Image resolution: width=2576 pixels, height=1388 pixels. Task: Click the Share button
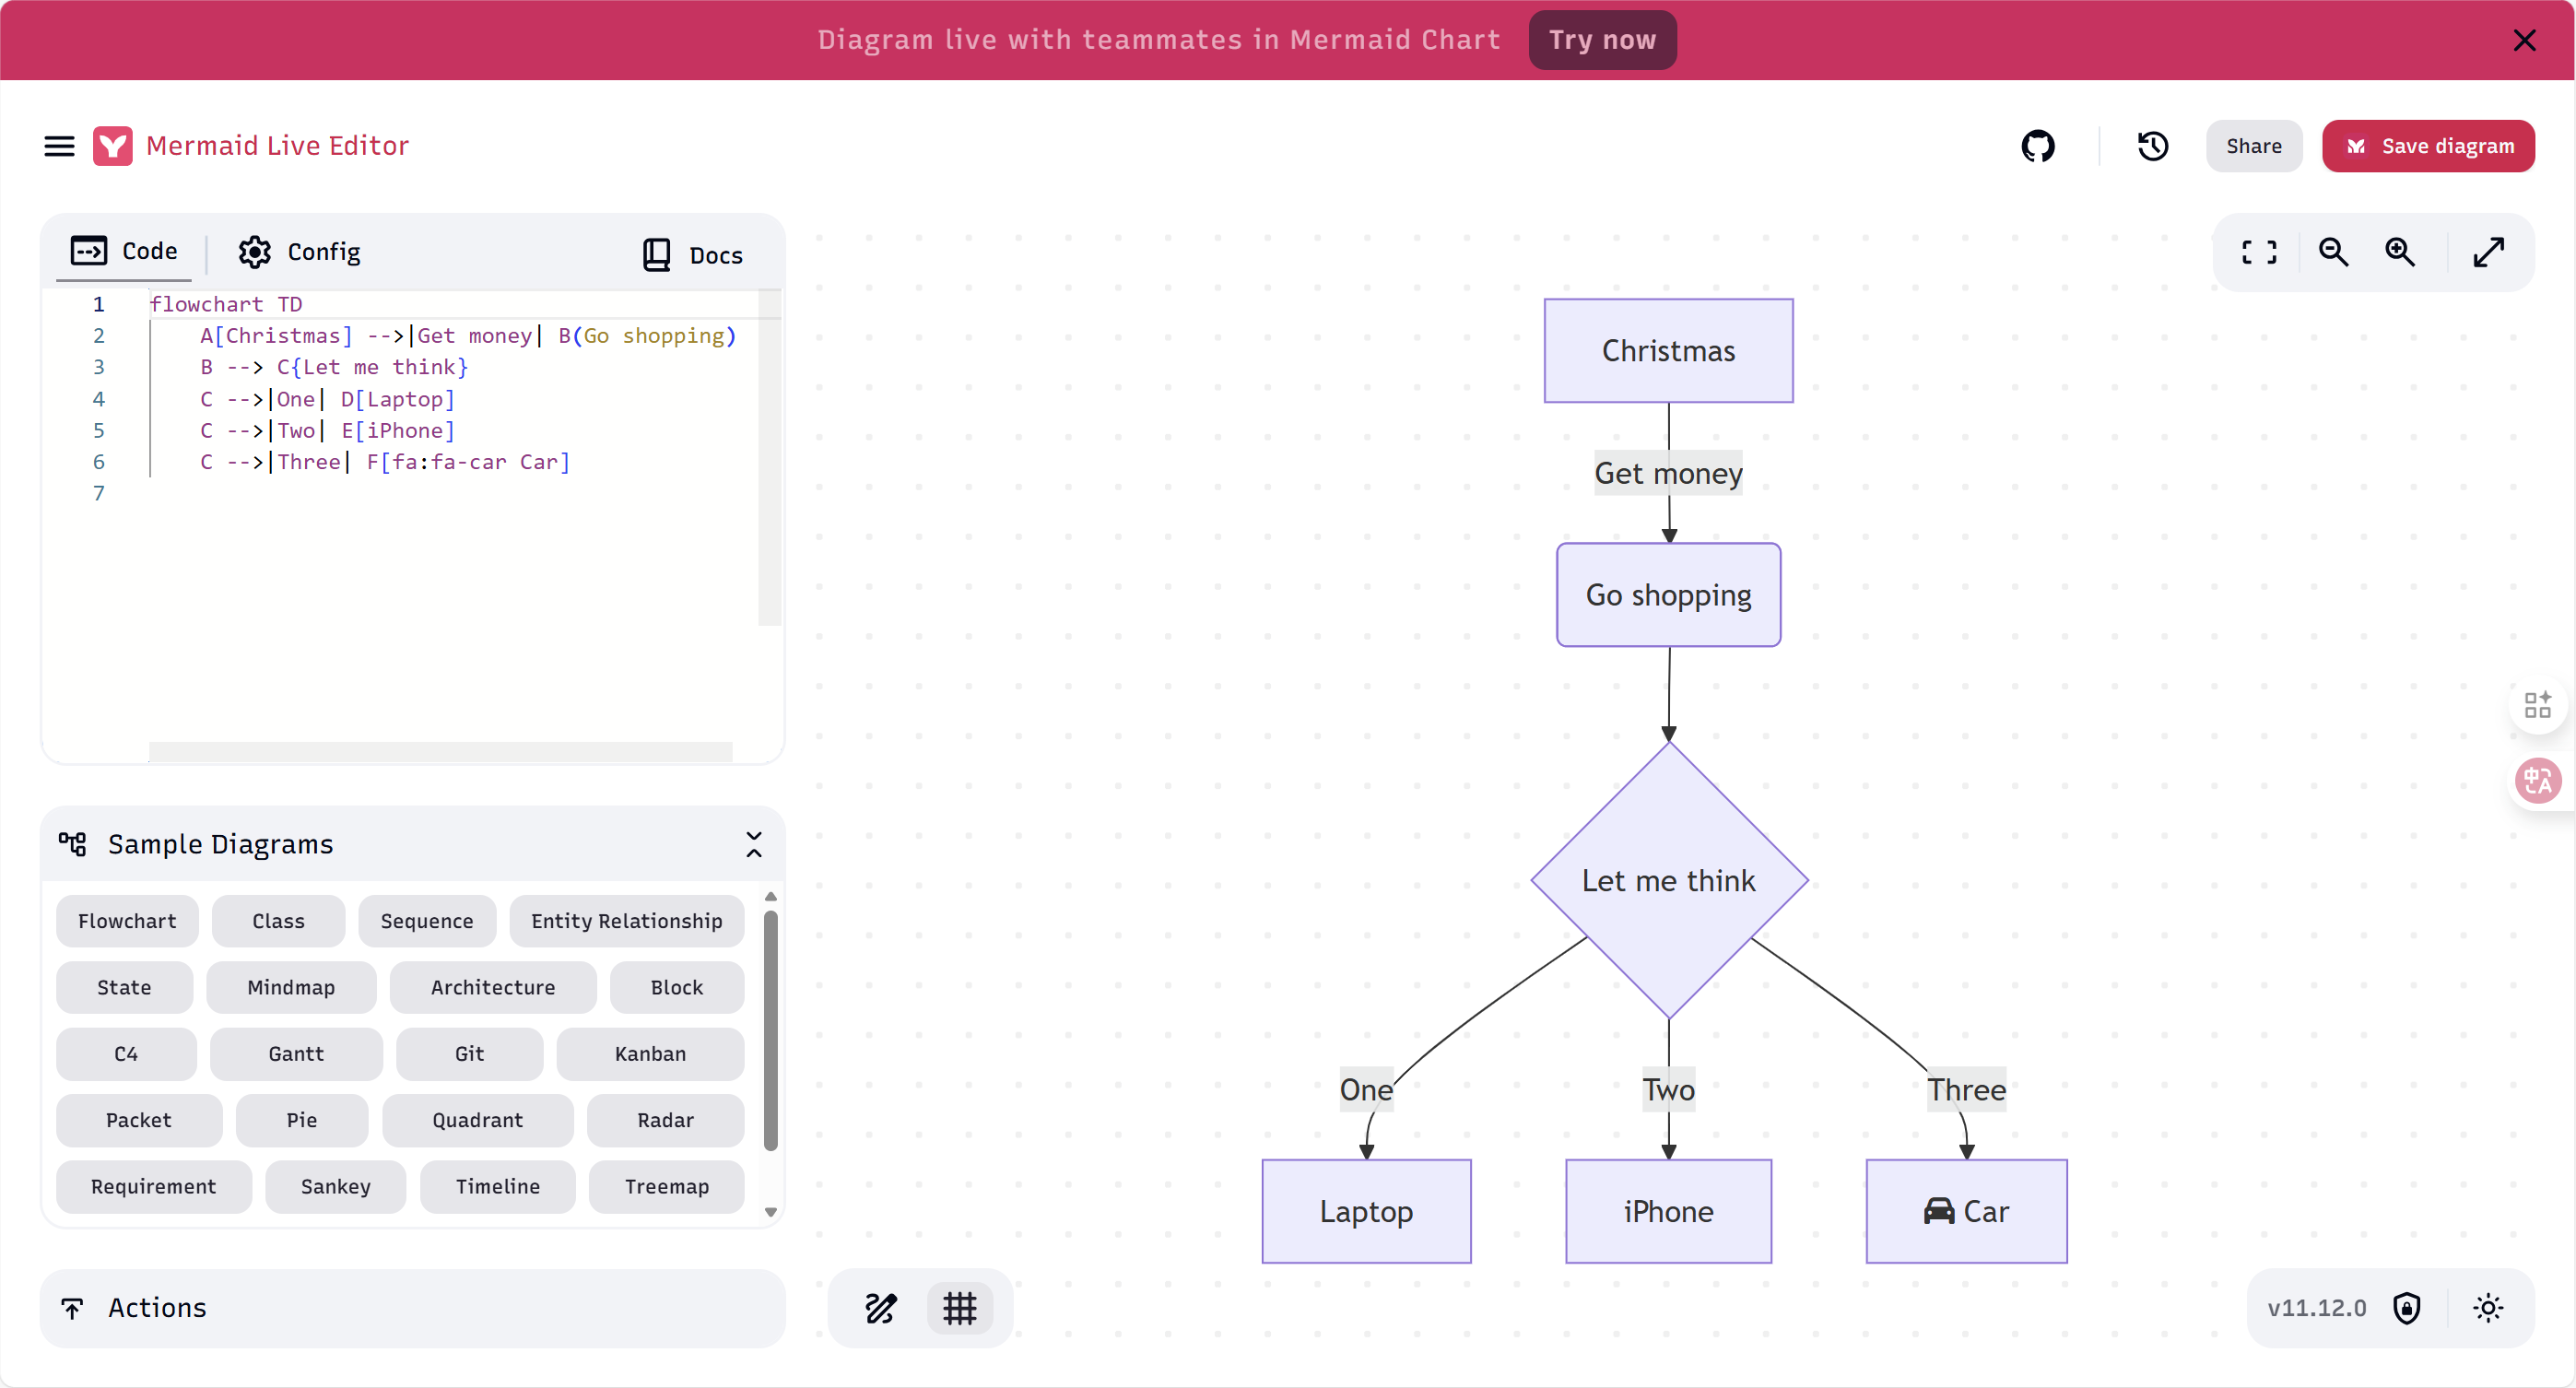[2254, 146]
